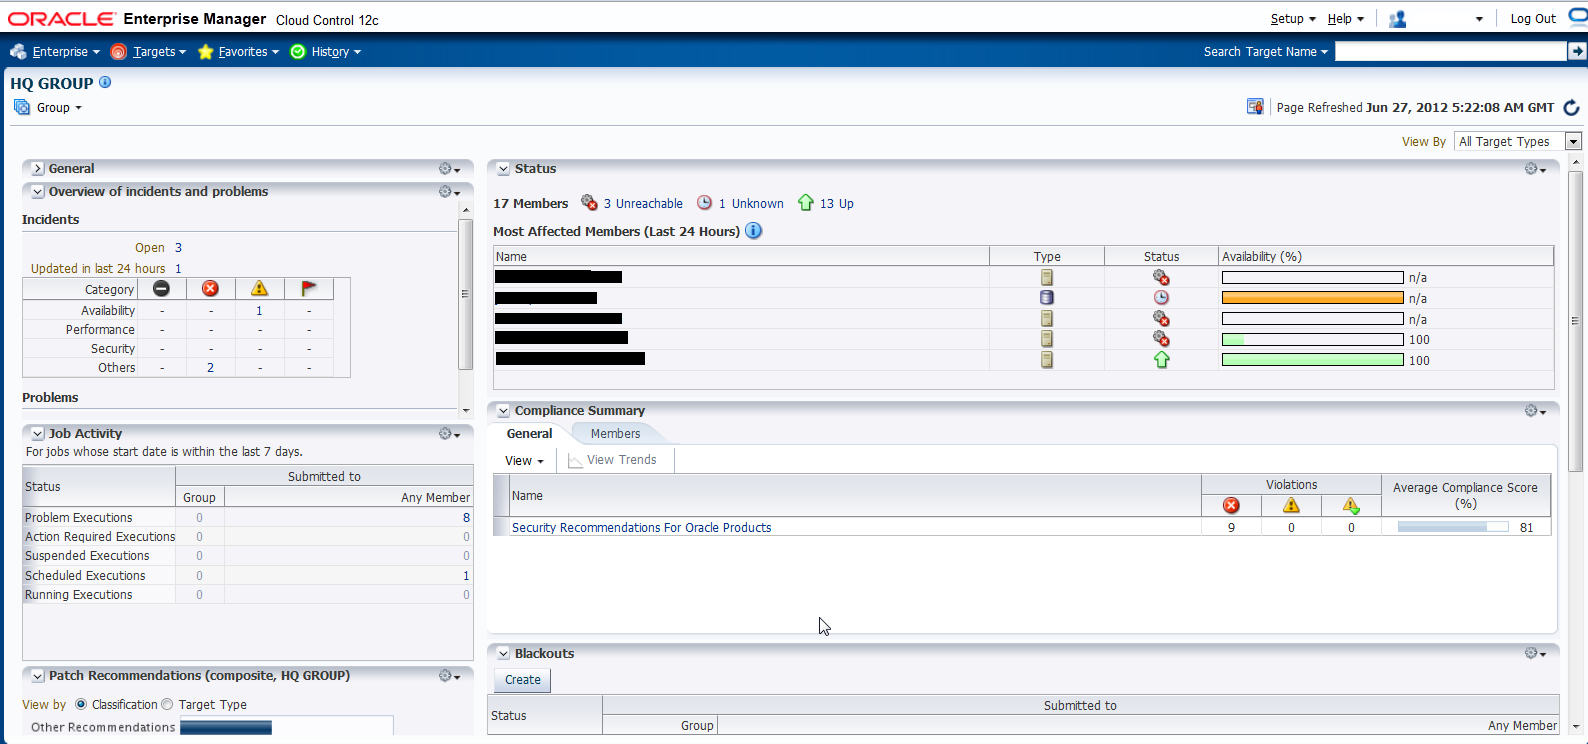1588x744 pixels.
Task: Open Security Recommendations For Oracle Products link
Action: pos(641,528)
